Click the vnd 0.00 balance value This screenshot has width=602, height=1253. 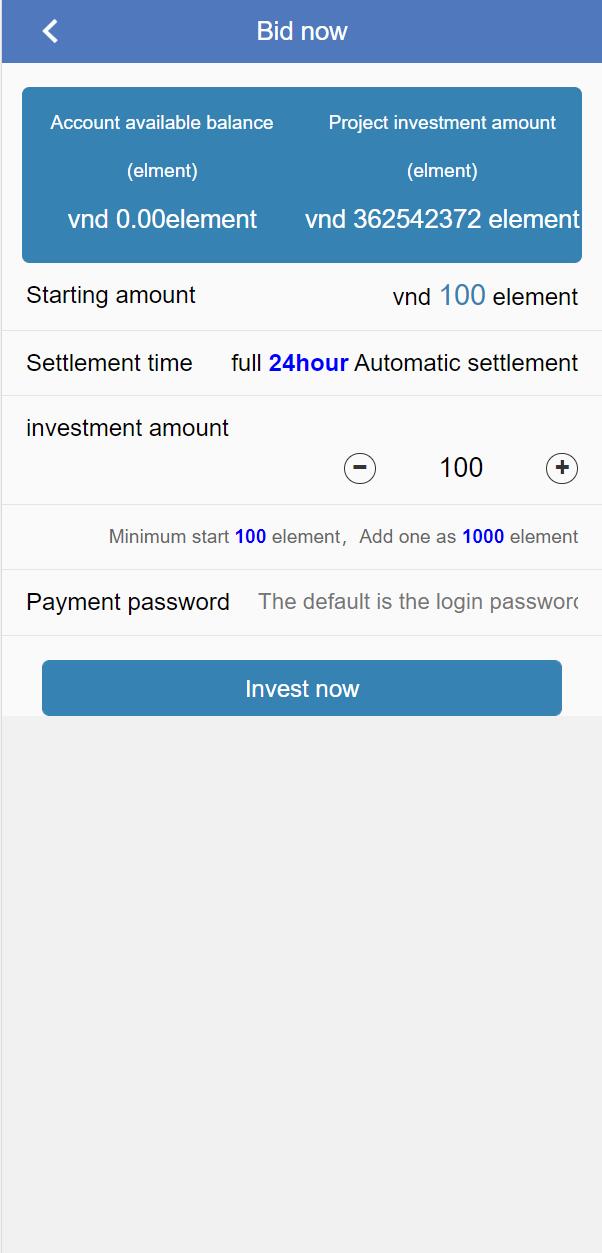coord(162,219)
